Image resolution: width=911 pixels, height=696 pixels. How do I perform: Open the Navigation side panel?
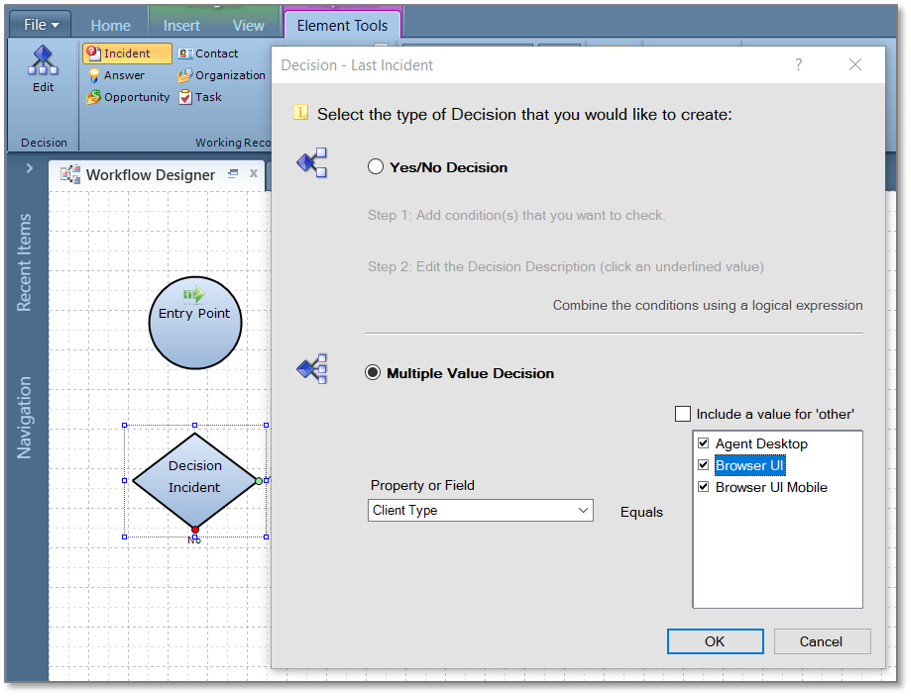pyautogui.click(x=24, y=417)
